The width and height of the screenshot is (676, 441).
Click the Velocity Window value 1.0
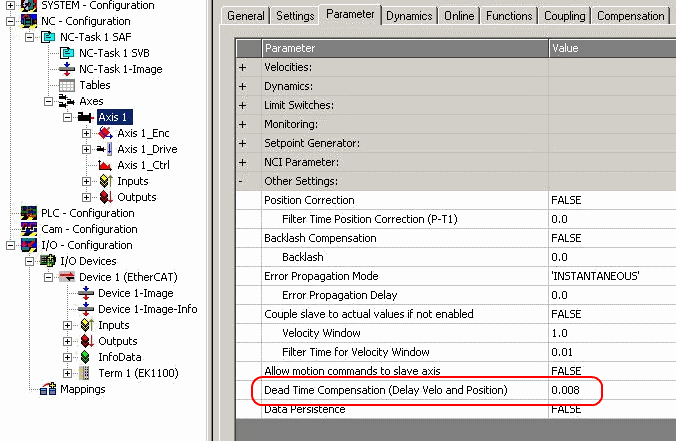pyautogui.click(x=559, y=333)
